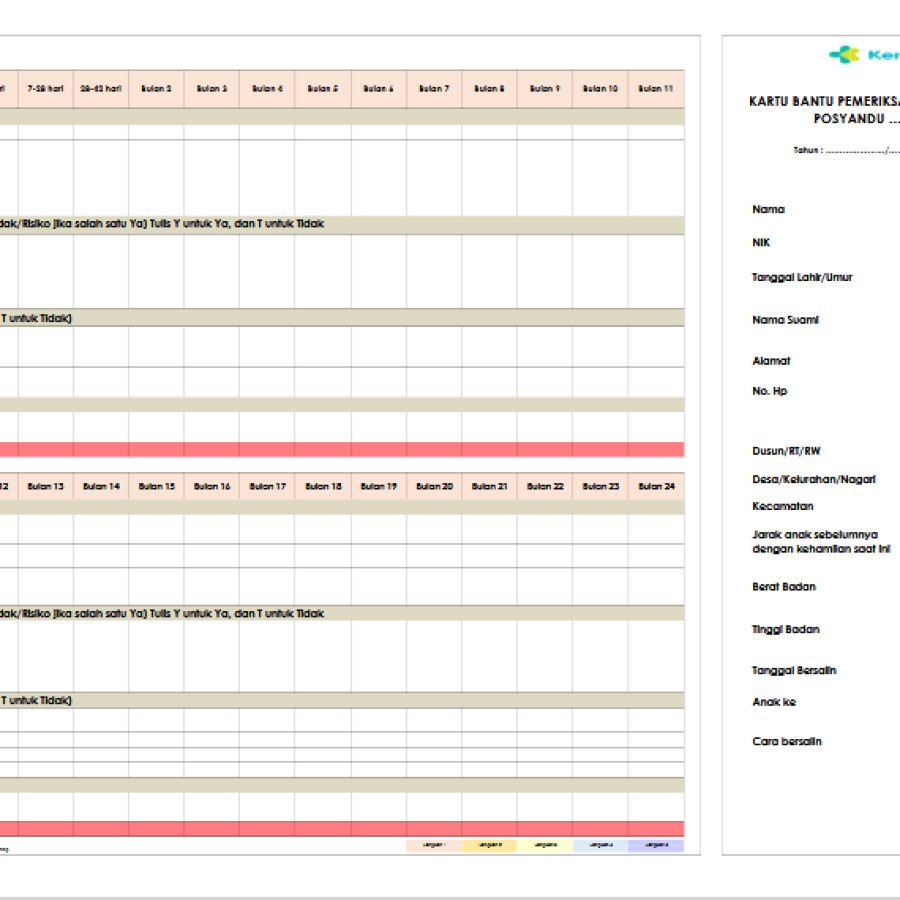Image resolution: width=900 pixels, height=900 pixels.
Task: Click the lower 'T untuk Tidak)' section band
Action: point(342,700)
